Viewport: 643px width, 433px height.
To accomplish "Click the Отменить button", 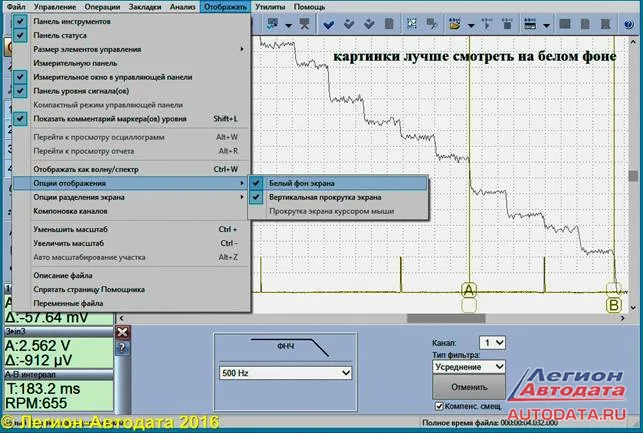I will tap(469, 387).
